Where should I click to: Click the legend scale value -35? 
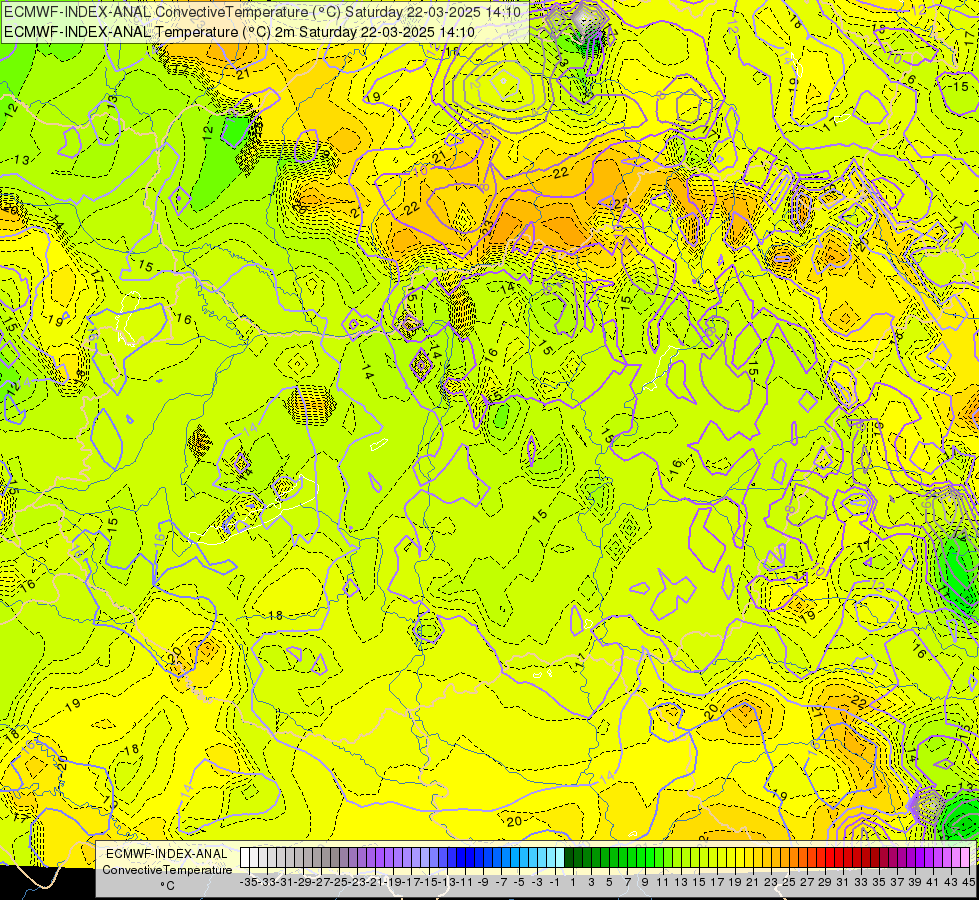click(x=249, y=882)
